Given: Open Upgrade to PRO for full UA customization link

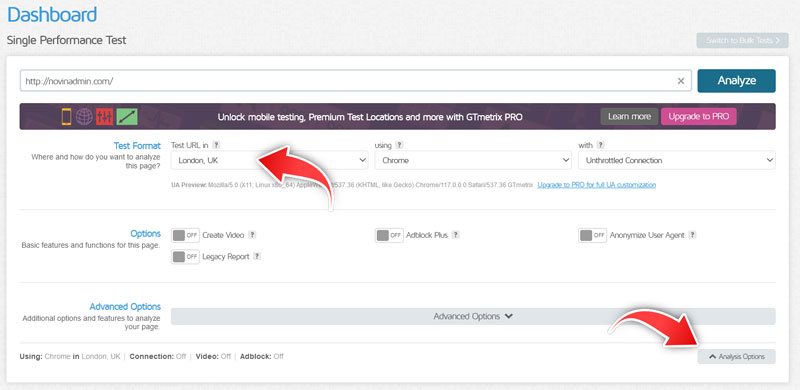Looking at the screenshot, I should pyautogui.click(x=596, y=185).
